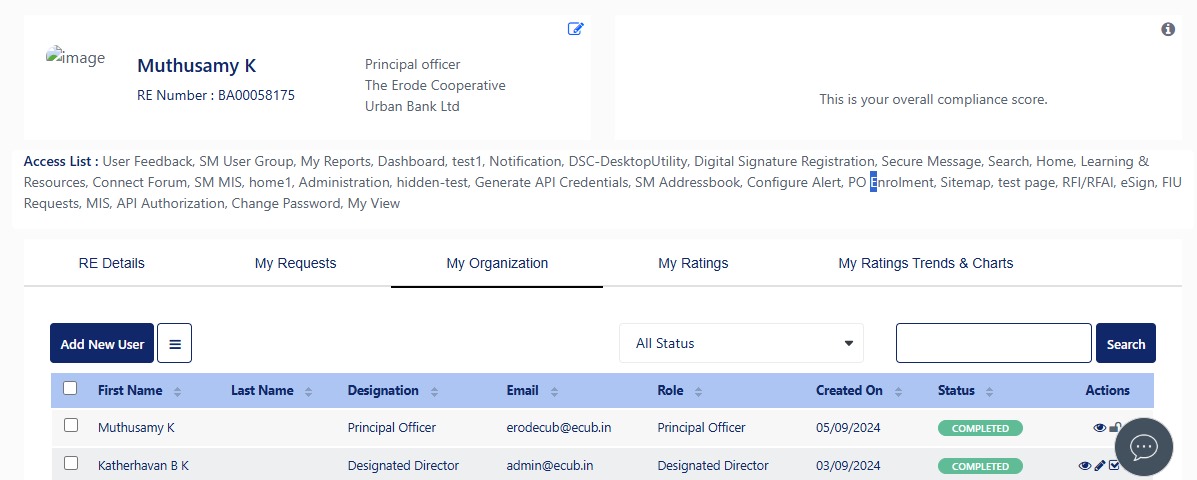The width and height of the screenshot is (1197, 480).
Task: Tick the select-all checkbox in table header
Action: tap(70, 389)
